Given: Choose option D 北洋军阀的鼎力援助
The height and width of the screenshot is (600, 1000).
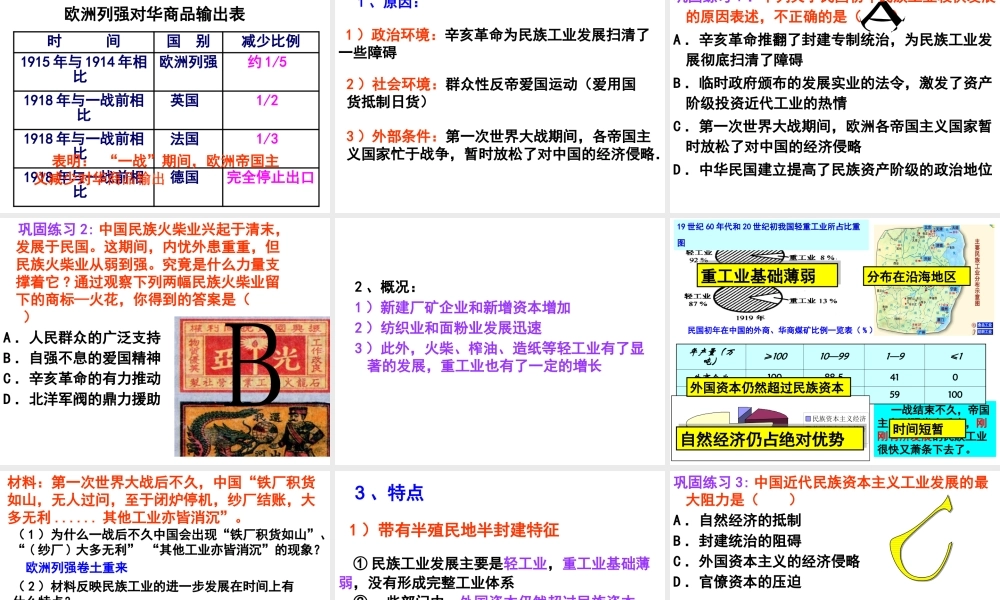Looking at the screenshot, I should [x=82, y=399].
